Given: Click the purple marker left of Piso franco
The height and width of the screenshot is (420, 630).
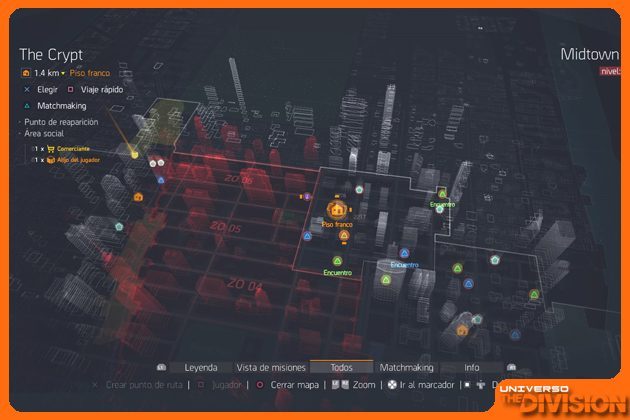Looking at the screenshot, I should [x=307, y=197].
